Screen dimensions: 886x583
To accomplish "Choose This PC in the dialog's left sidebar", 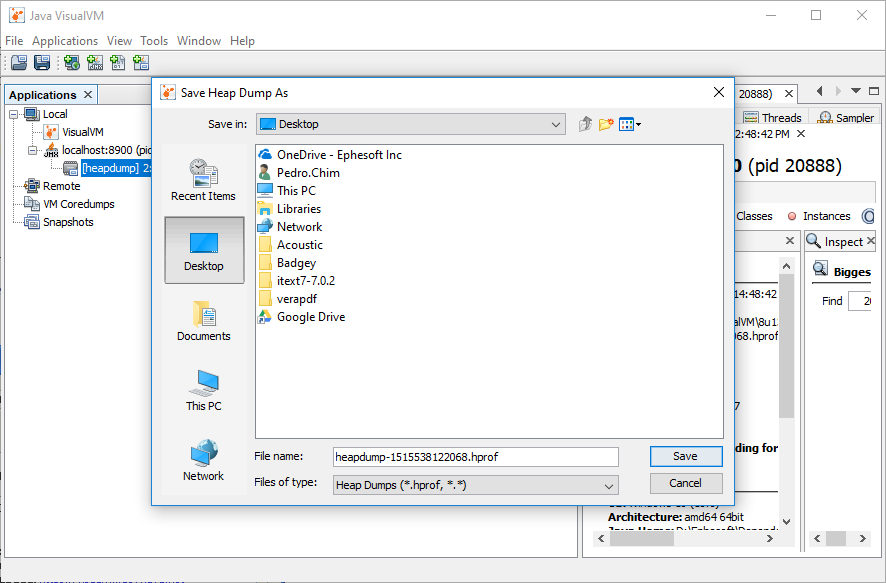I will 204,390.
